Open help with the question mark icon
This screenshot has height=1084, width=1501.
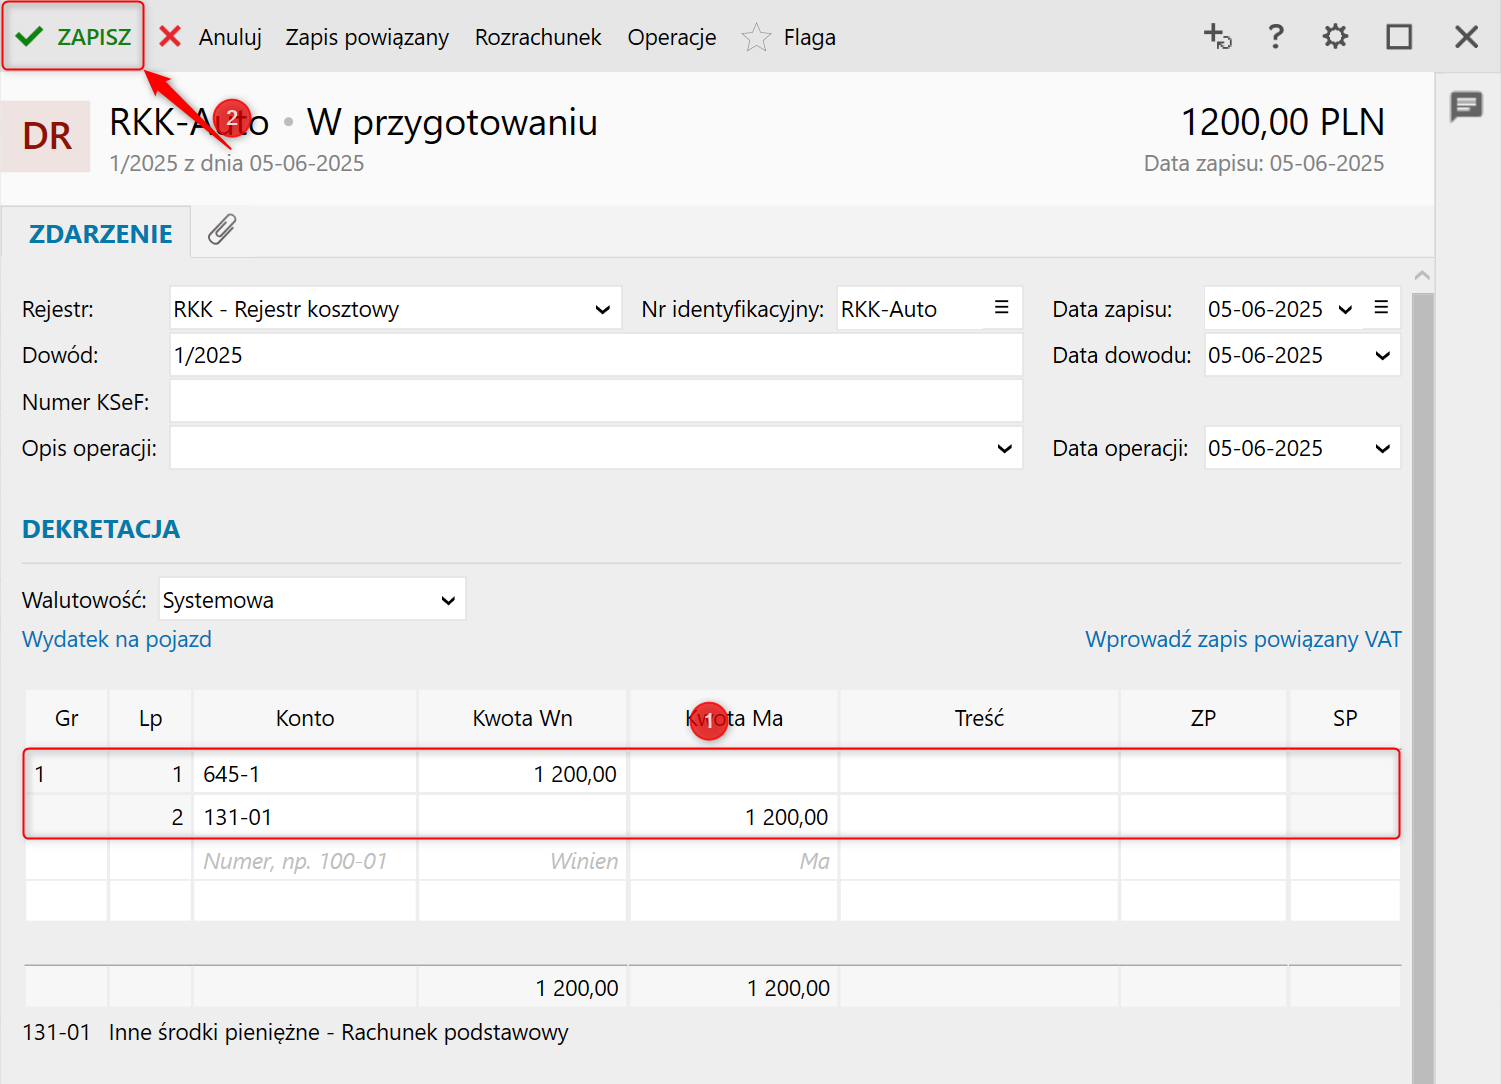1275,37
